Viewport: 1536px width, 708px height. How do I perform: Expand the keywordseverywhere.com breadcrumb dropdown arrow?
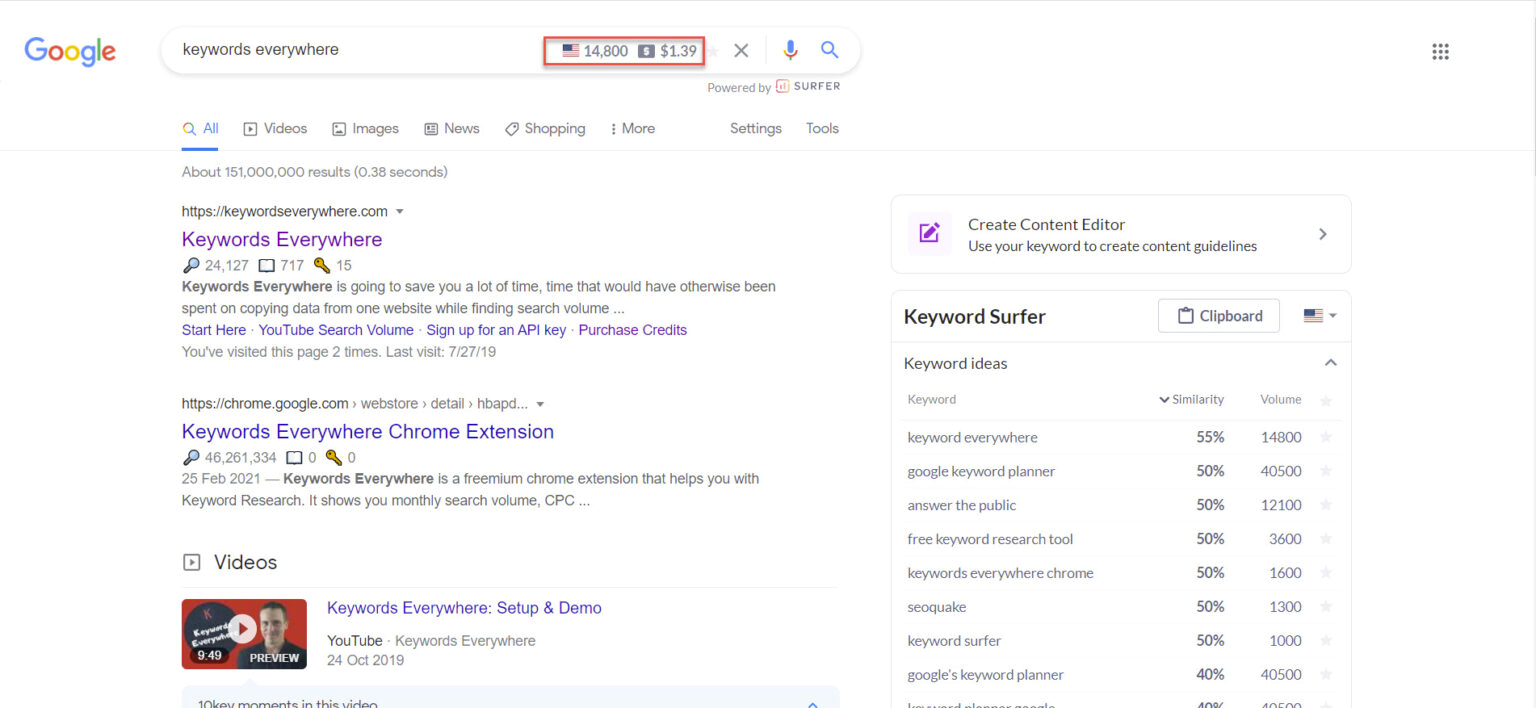400,211
